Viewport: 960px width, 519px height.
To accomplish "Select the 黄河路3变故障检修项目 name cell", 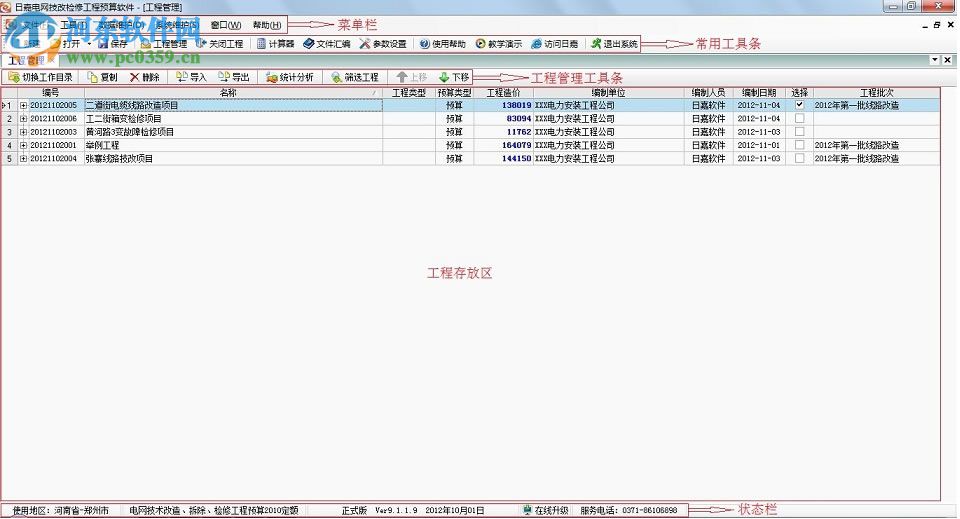I will (x=233, y=132).
